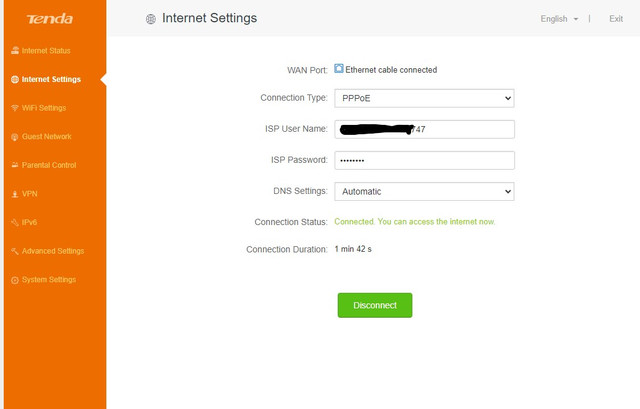Open the English language selector
640x409 pixels.
coord(559,19)
